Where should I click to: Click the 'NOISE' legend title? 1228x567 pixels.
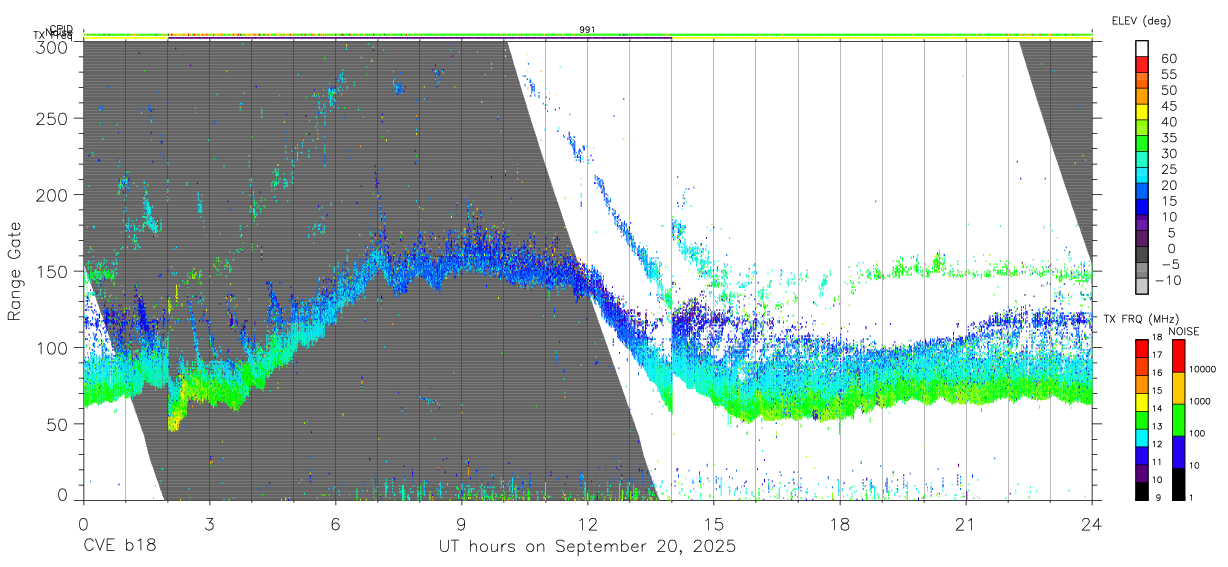coord(1185,331)
